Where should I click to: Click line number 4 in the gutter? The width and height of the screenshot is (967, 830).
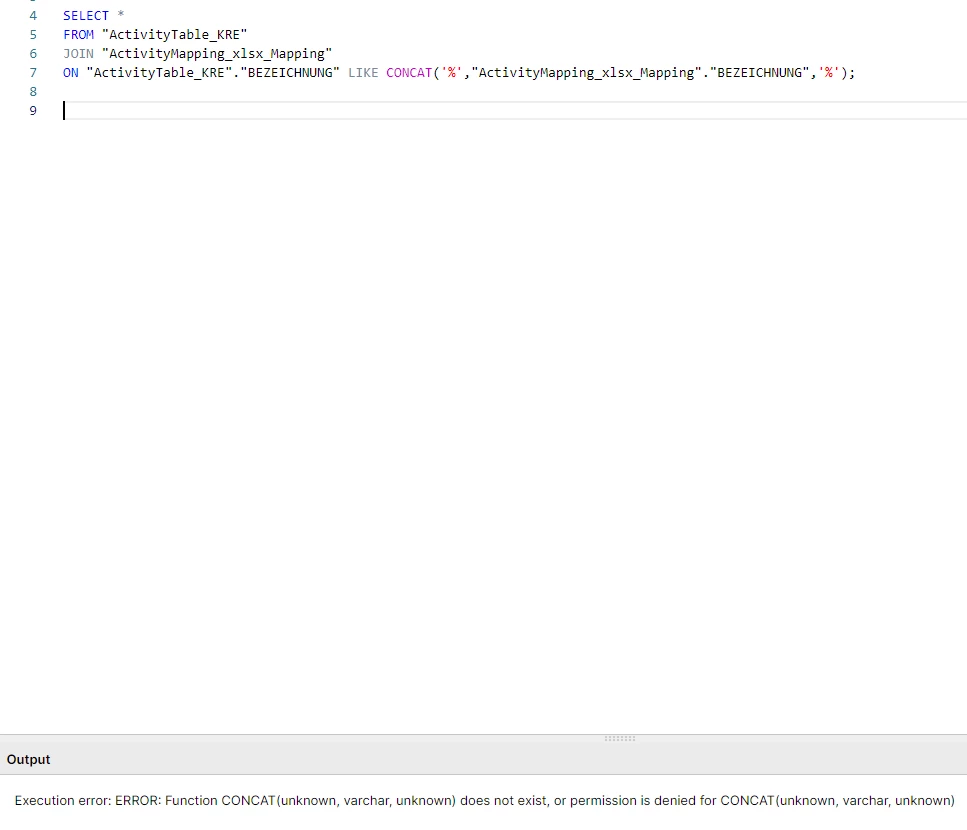(33, 15)
